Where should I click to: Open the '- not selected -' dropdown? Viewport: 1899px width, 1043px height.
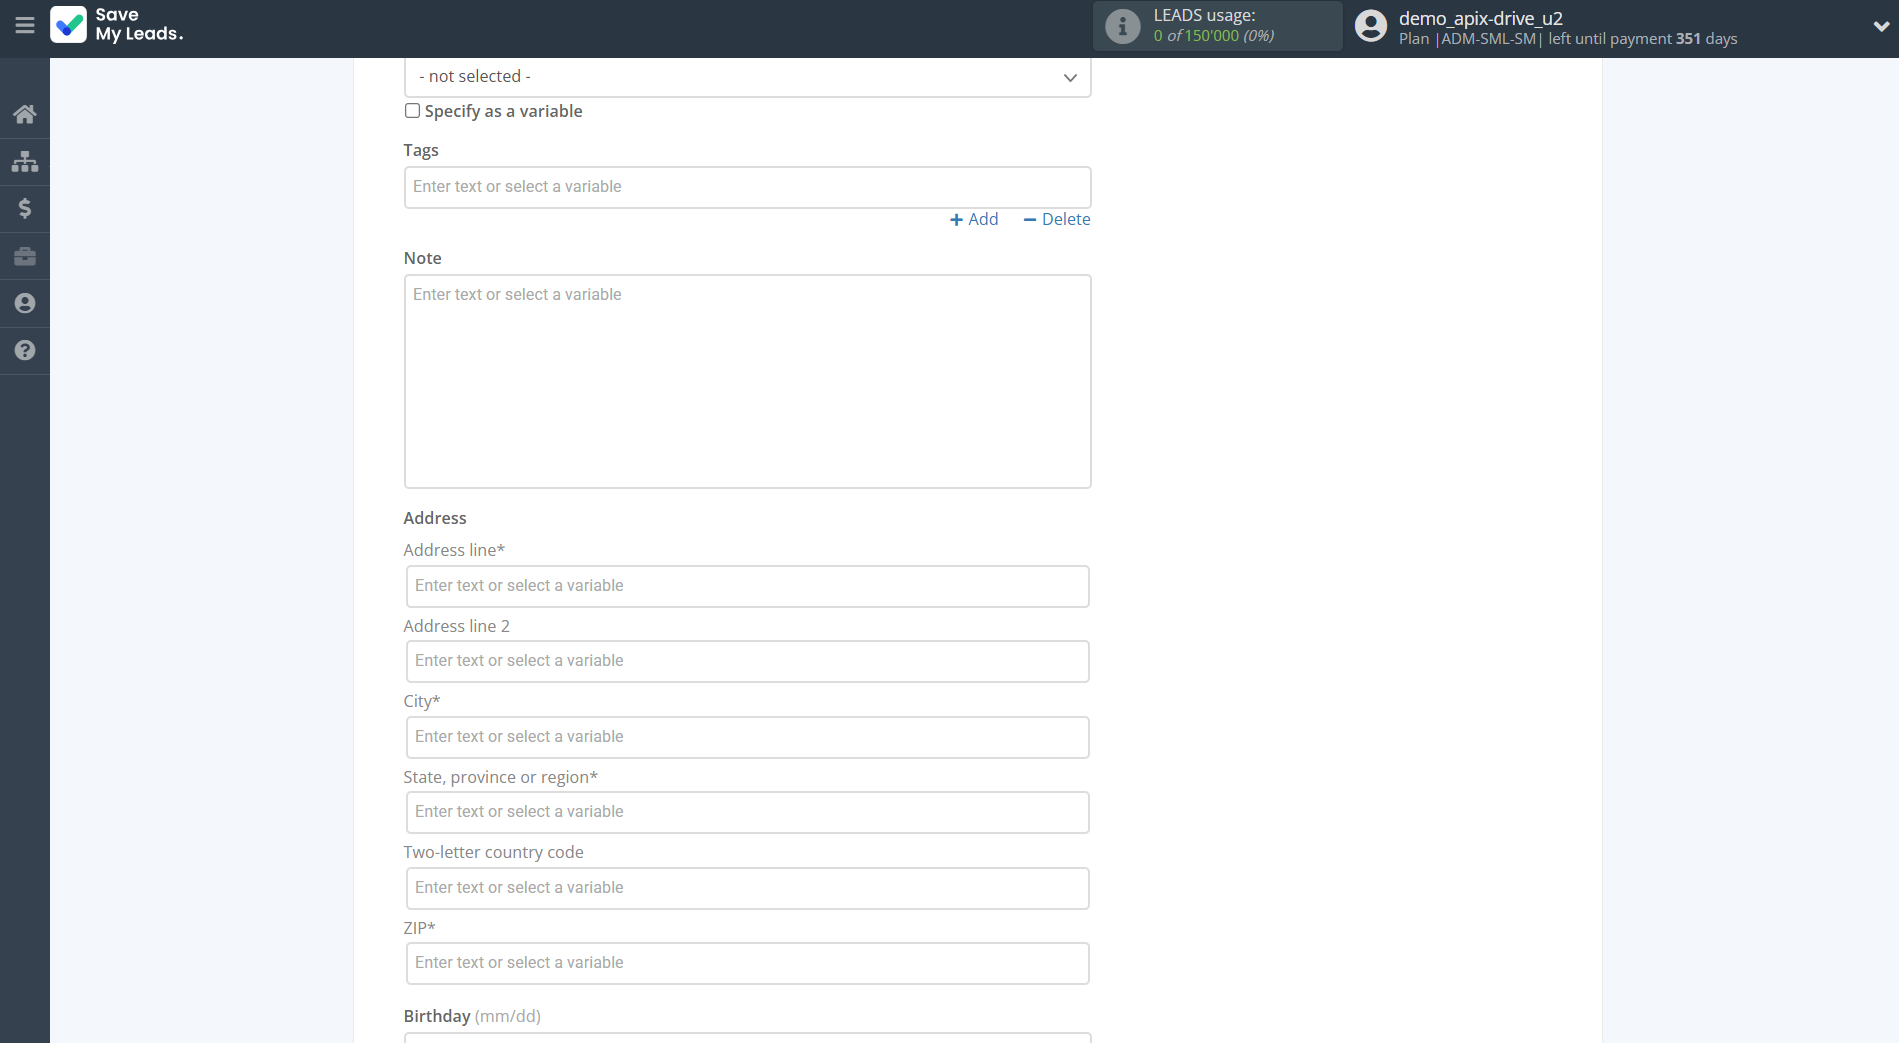pyautogui.click(x=747, y=77)
